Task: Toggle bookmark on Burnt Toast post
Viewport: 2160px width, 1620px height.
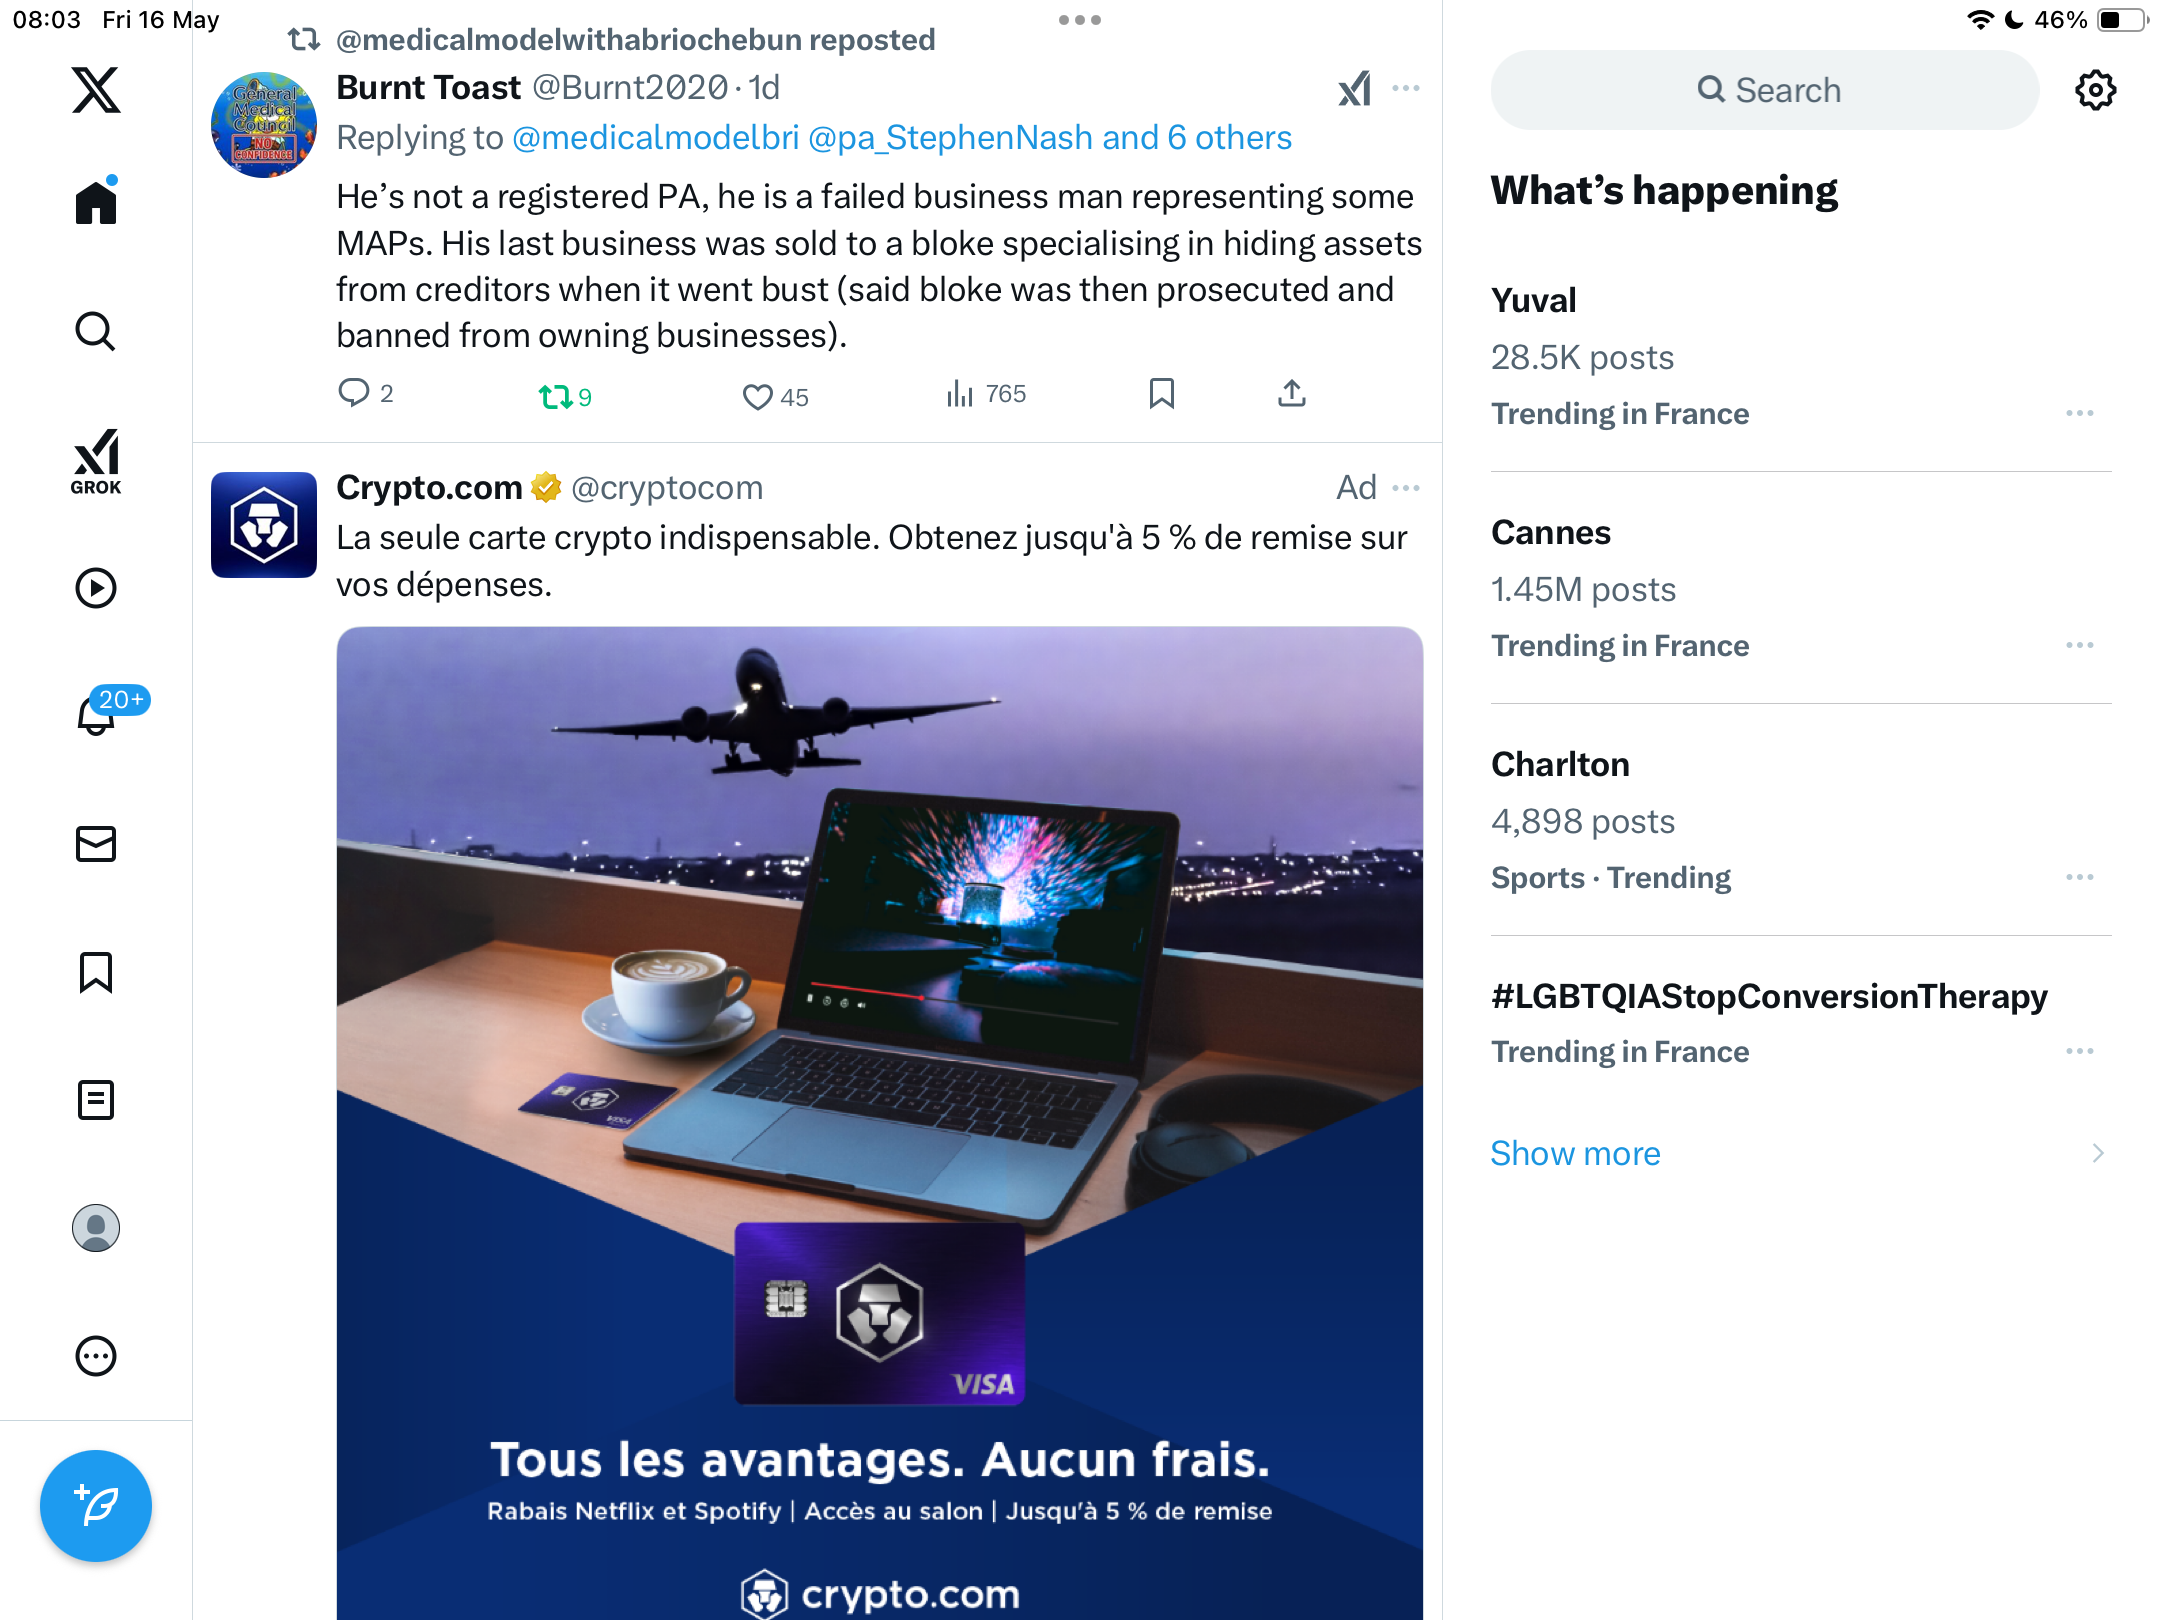Action: (x=1161, y=394)
